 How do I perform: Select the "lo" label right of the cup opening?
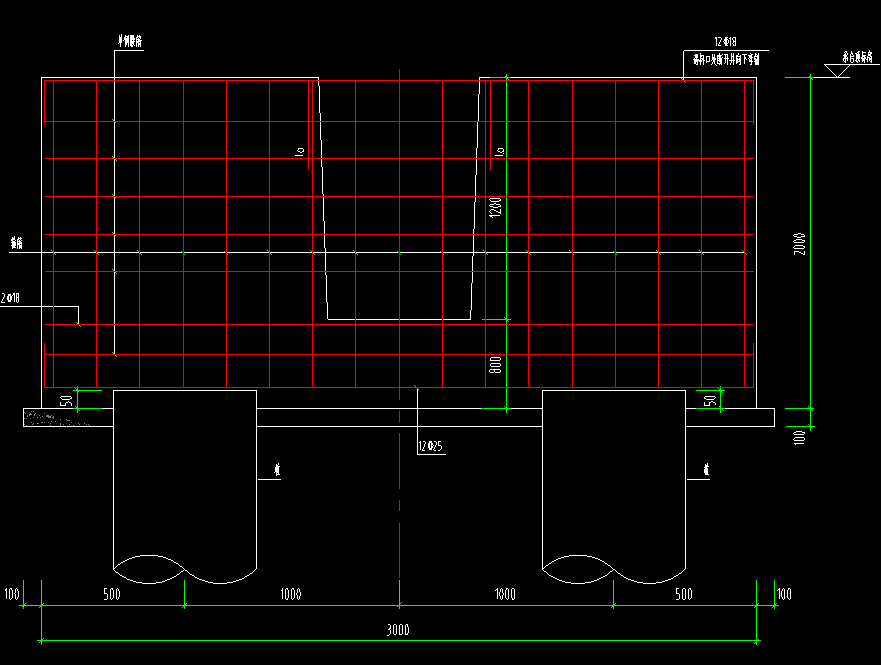pos(500,151)
